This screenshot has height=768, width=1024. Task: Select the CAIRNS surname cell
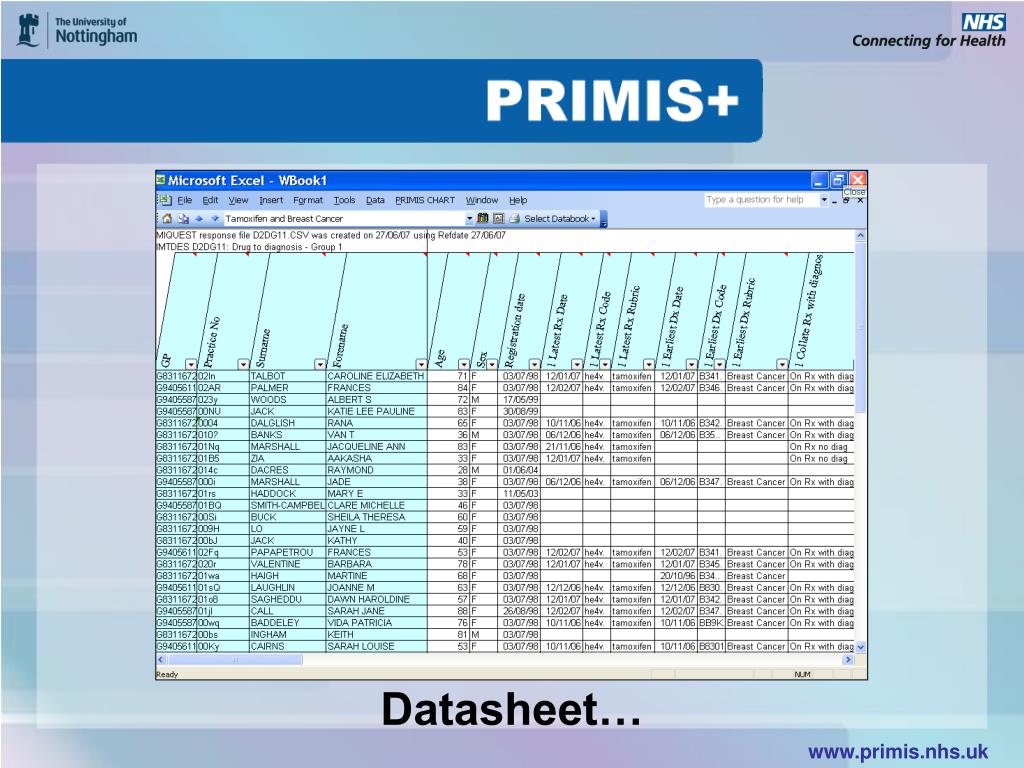coord(287,647)
